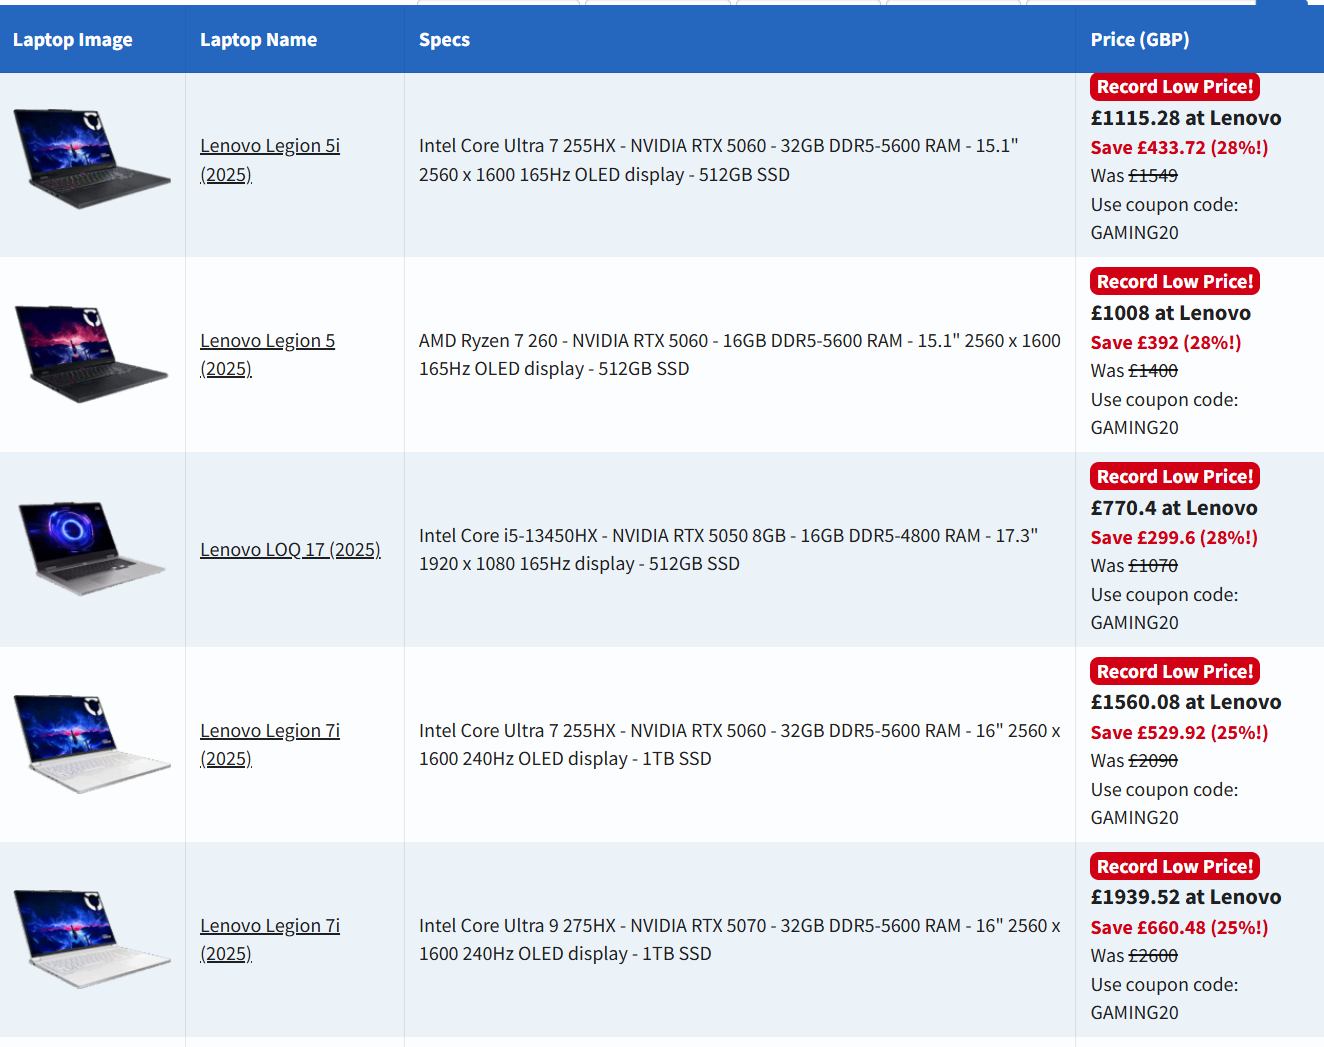Viewport: 1324px width, 1047px height.
Task: Click GAMING20 coupon code in £1560.08 row
Action: 1135,818
